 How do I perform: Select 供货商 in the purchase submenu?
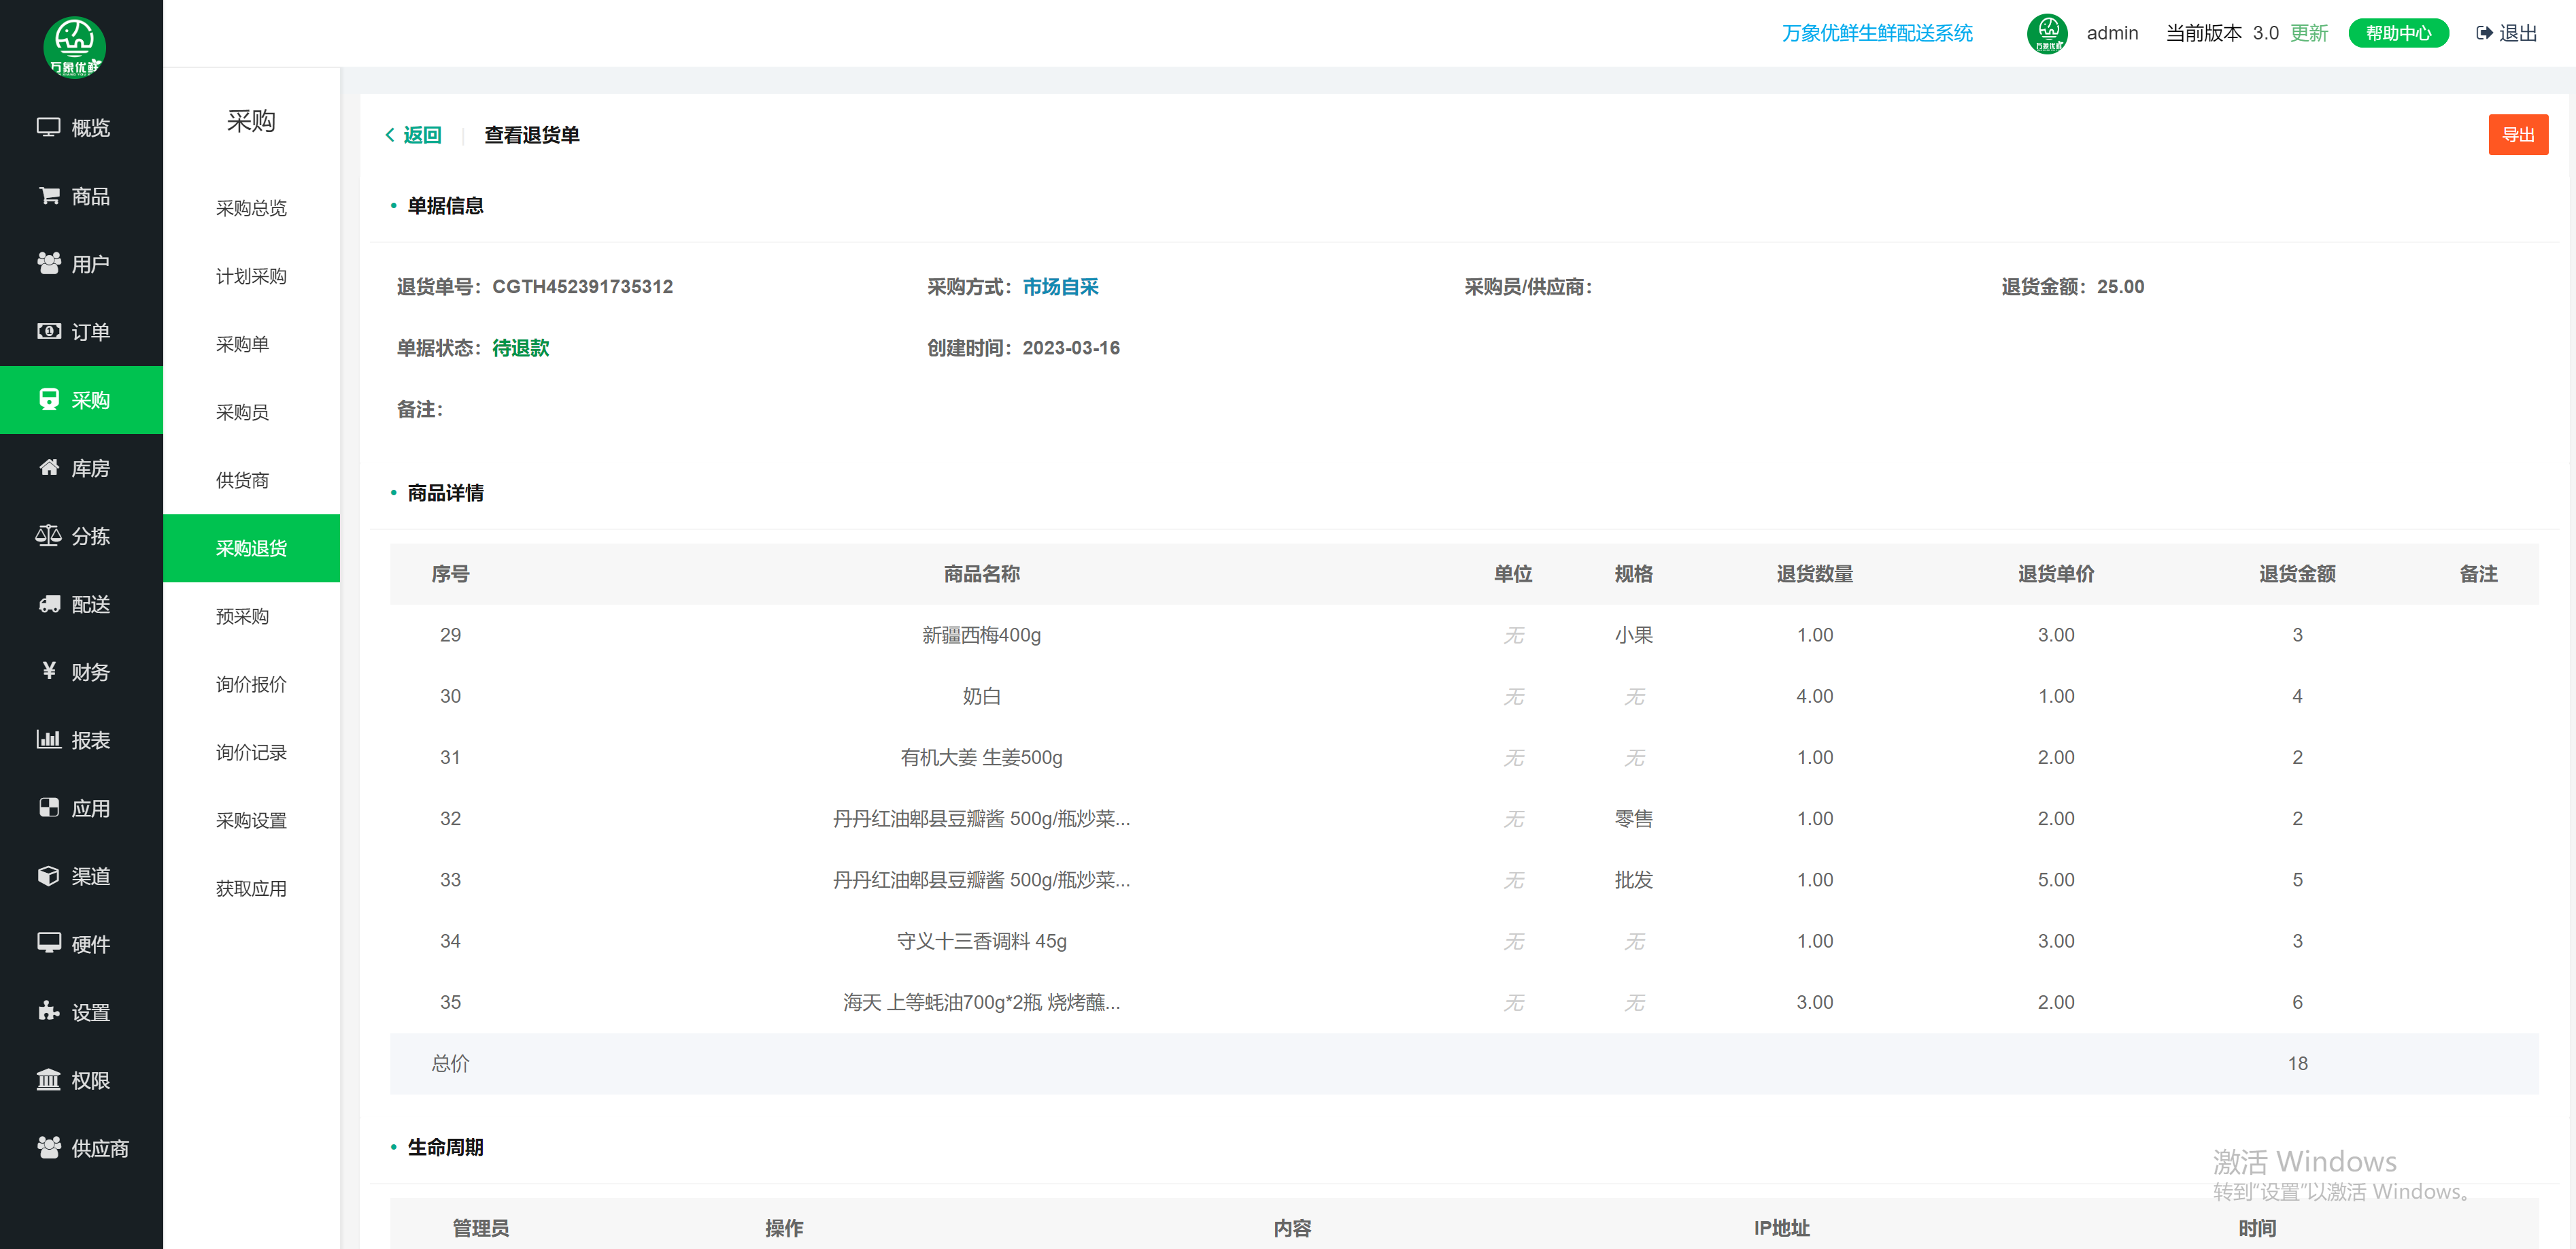pyautogui.click(x=242, y=480)
